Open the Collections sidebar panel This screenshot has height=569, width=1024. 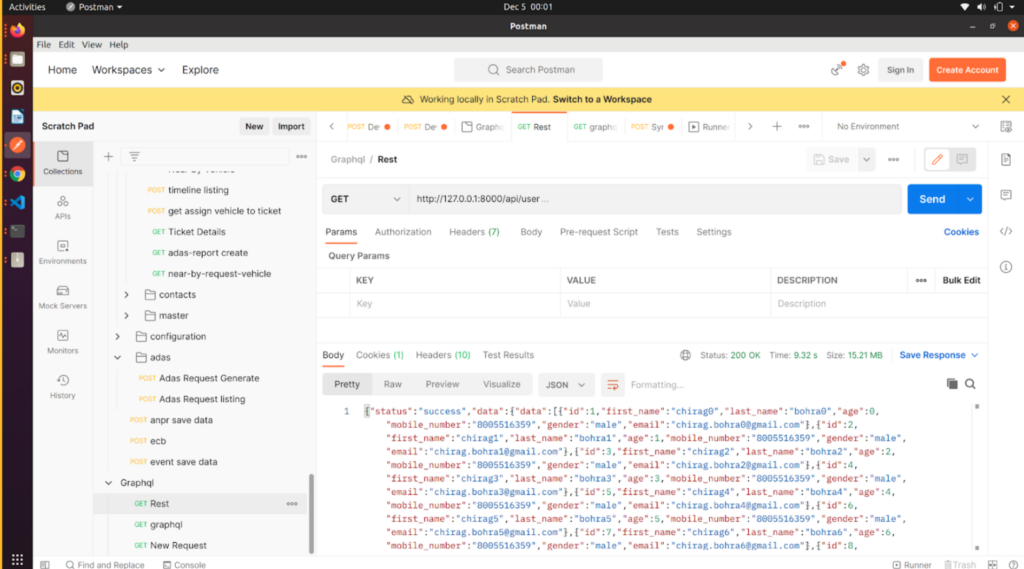coord(63,163)
